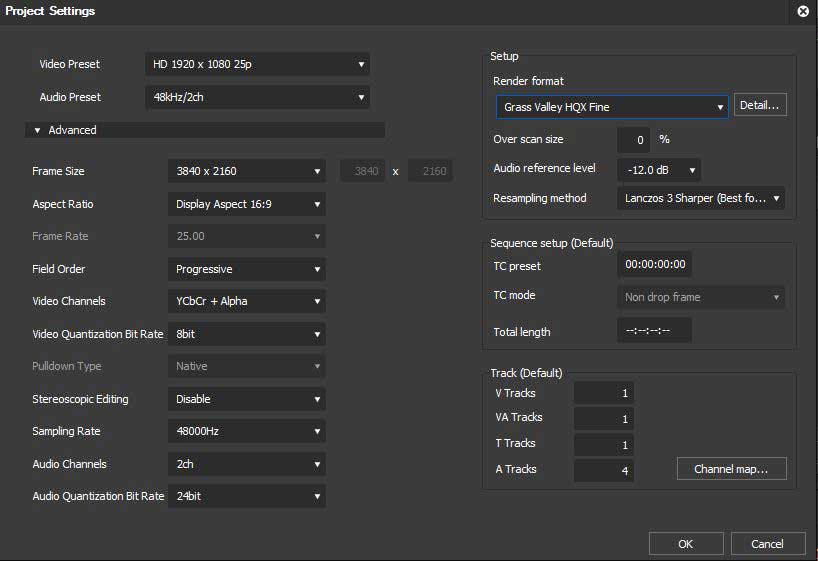Cancel the Project Settings dialog
This screenshot has width=818, height=561.
pyautogui.click(x=768, y=544)
